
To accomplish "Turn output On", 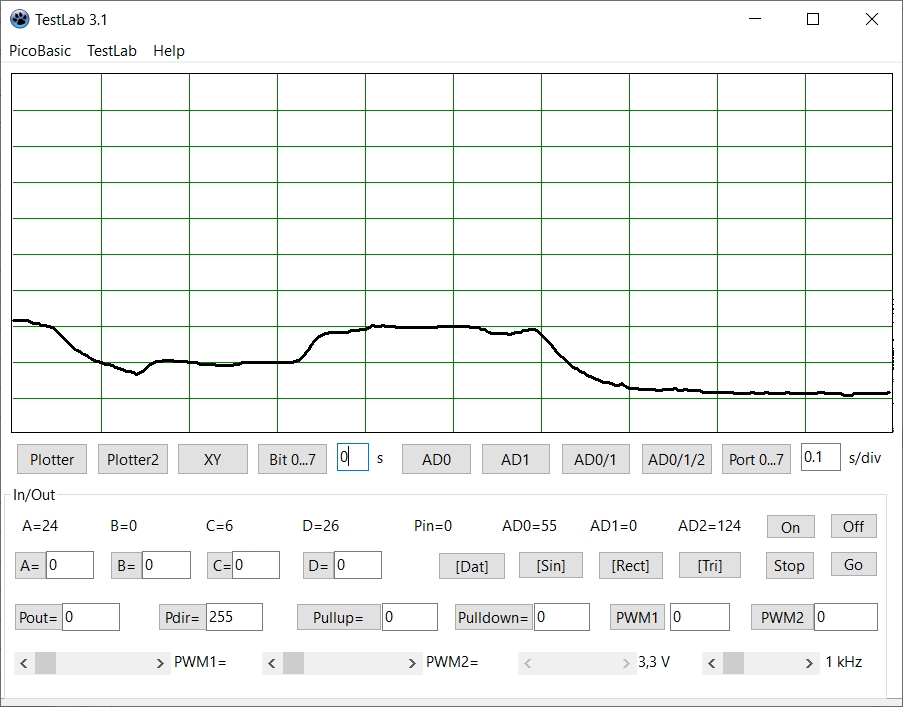I will [x=790, y=527].
